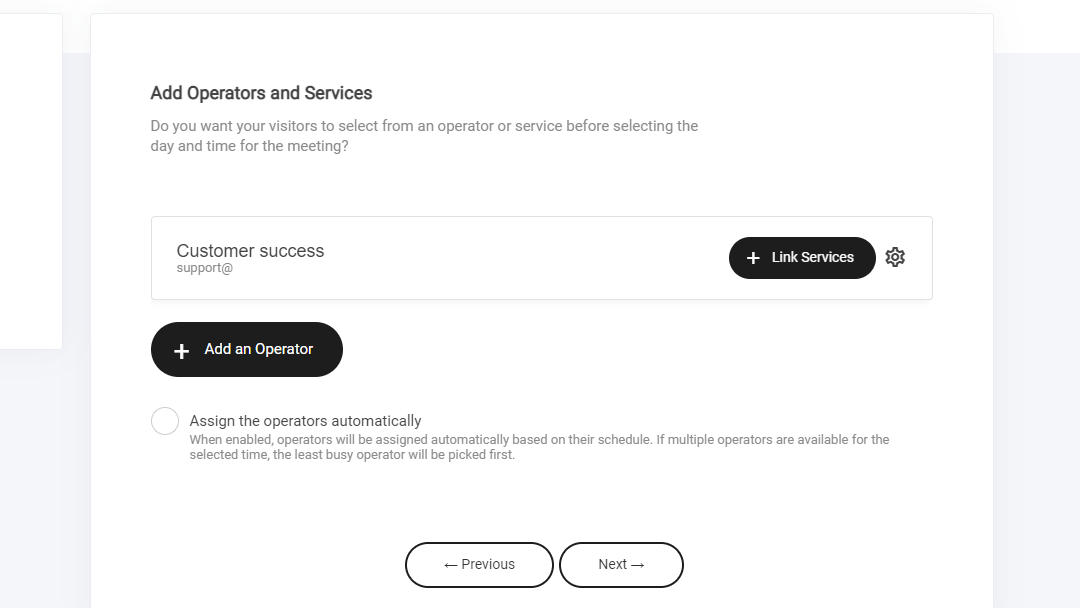Click the question text about selecting operator or service
This screenshot has height=608, width=1080.
click(424, 136)
